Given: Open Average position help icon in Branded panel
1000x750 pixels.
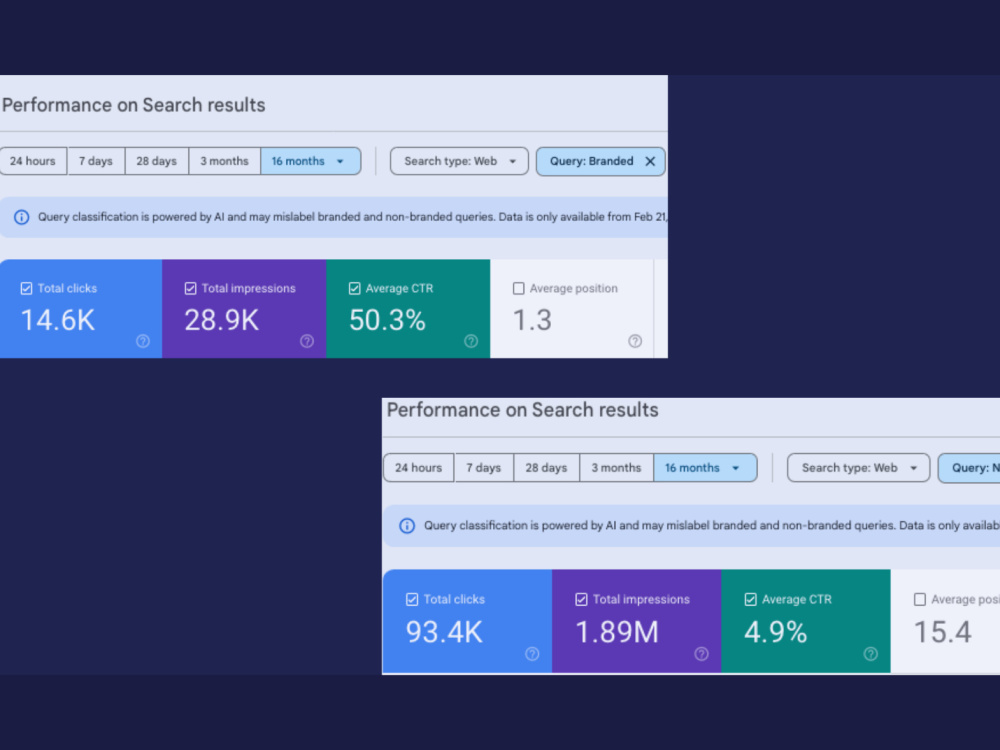Looking at the screenshot, I should (x=635, y=341).
